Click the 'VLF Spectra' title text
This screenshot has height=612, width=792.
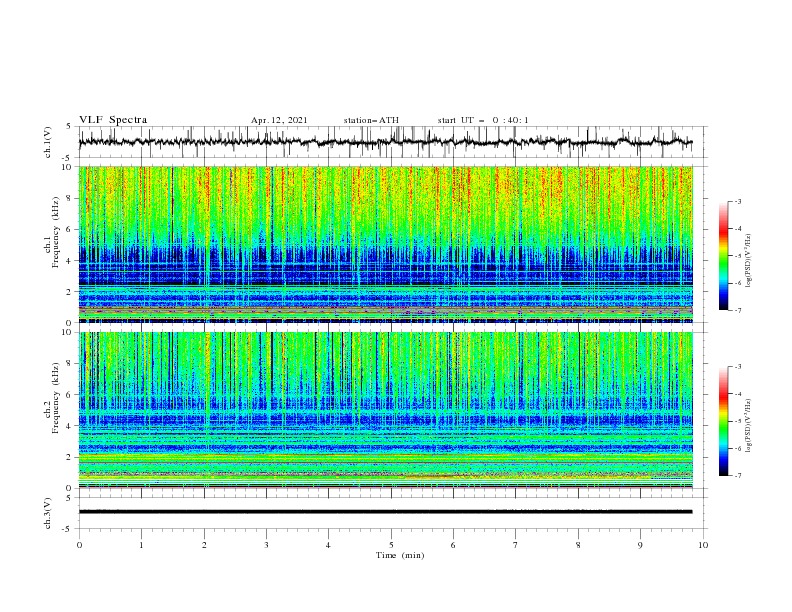click(x=113, y=120)
